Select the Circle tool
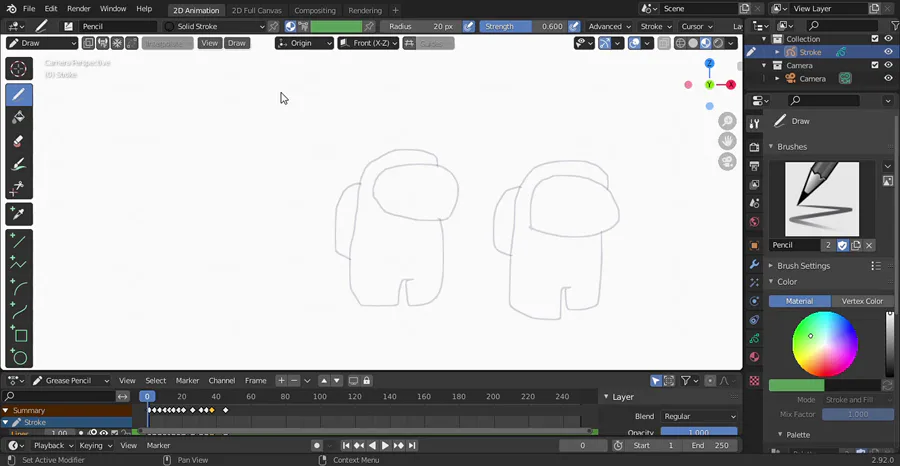The height and width of the screenshot is (466, 900). pyautogui.click(x=19, y=357)
